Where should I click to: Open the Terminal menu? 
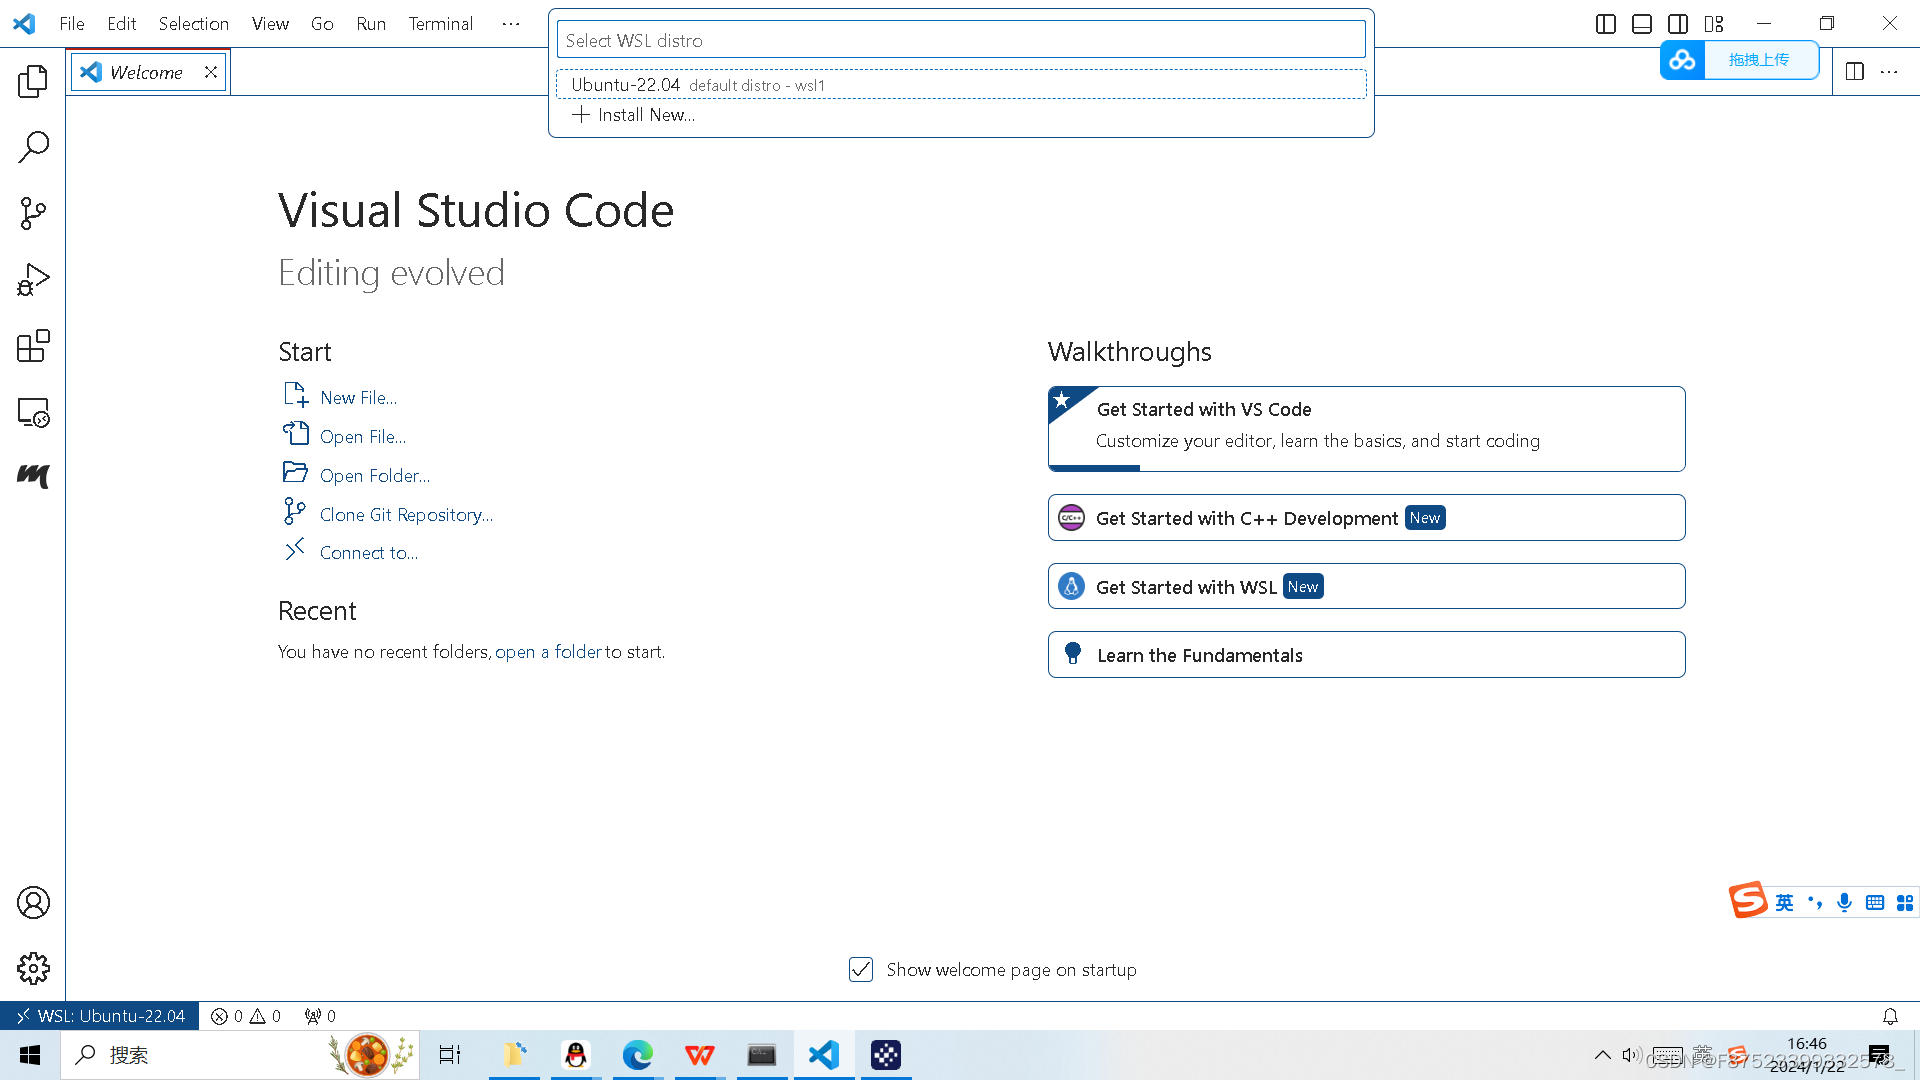point(440,24)
